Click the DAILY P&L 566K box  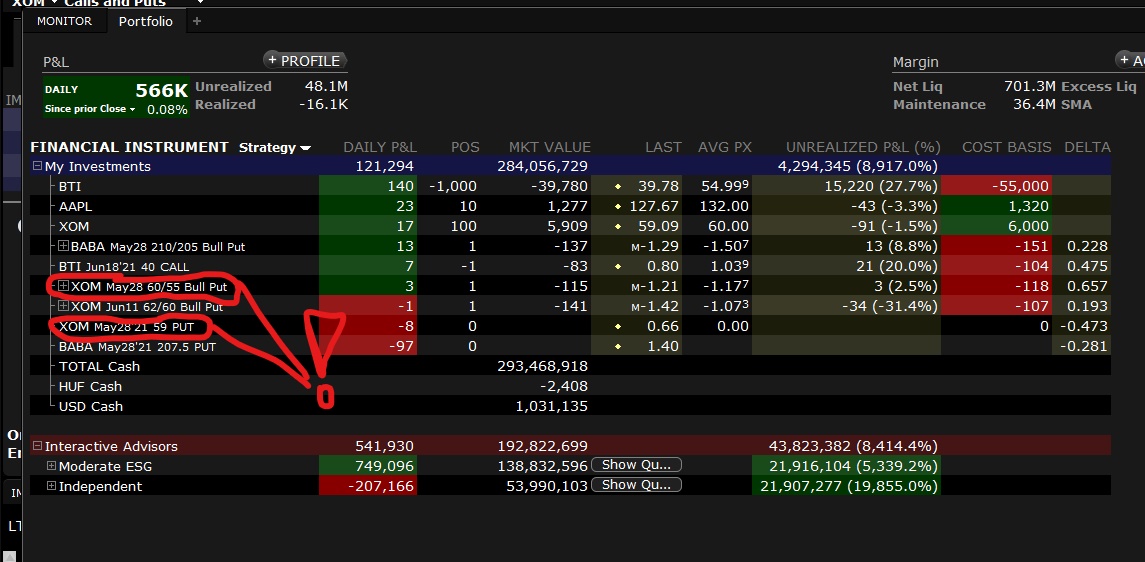click(x=115, y=97)
